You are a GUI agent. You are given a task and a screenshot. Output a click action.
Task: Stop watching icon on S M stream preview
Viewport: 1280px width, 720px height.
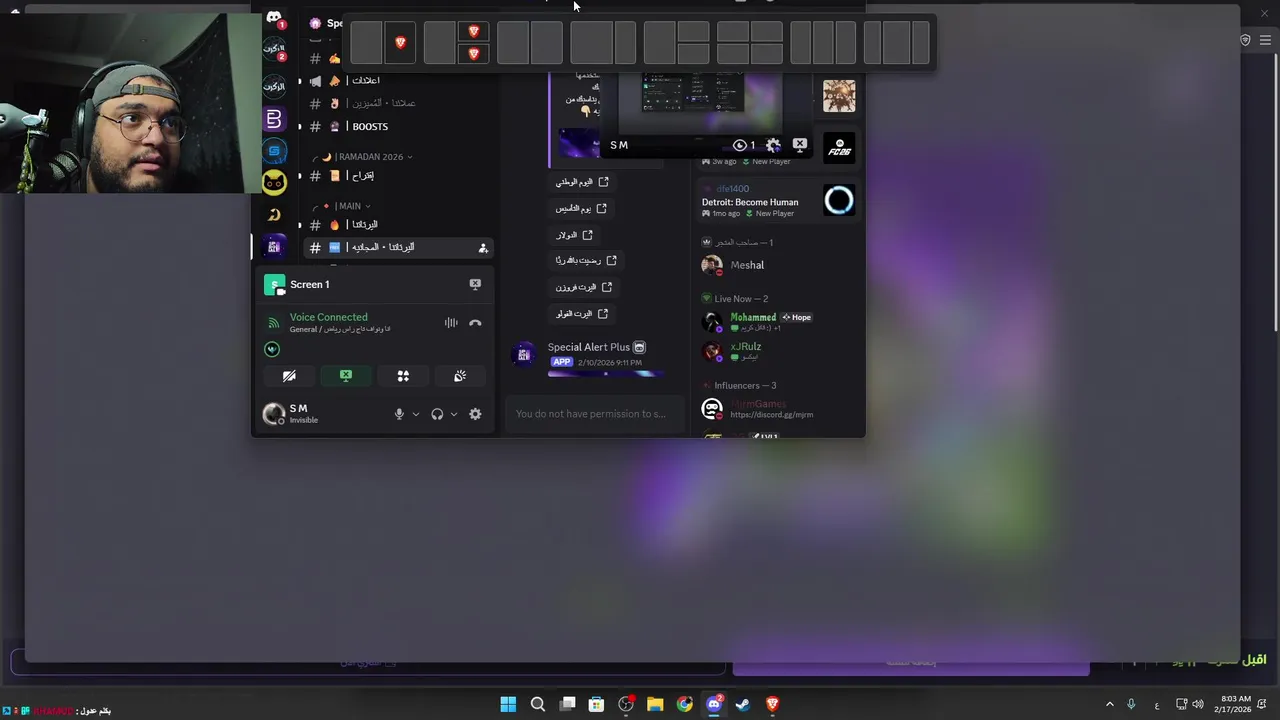[x=800, y=145]
